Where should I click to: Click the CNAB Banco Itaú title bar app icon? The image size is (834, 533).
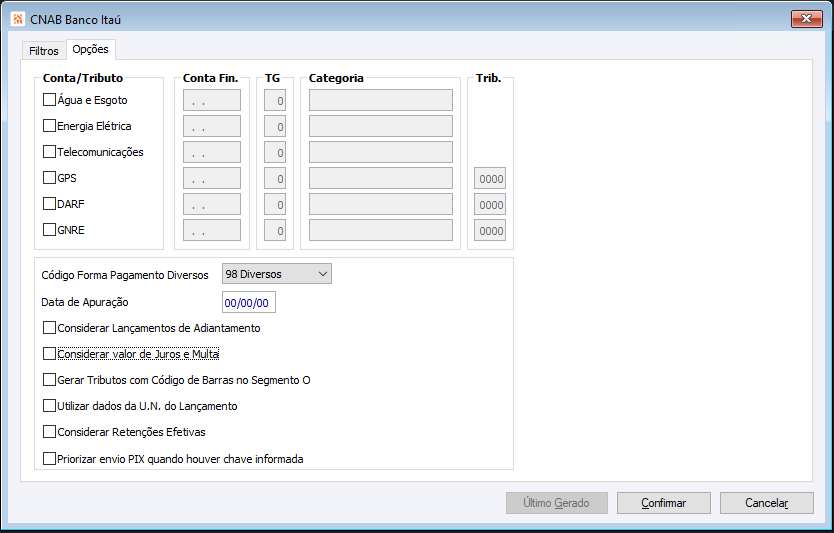pyautogui.click(x=18, y=19)
